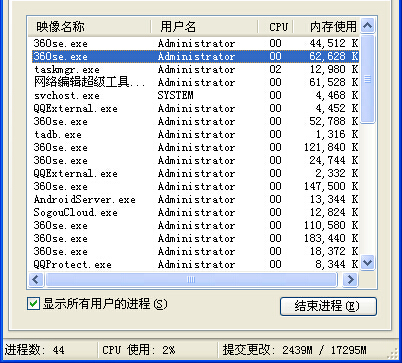Select the 网络编辑超级工具... process

(x=195, y=82)
